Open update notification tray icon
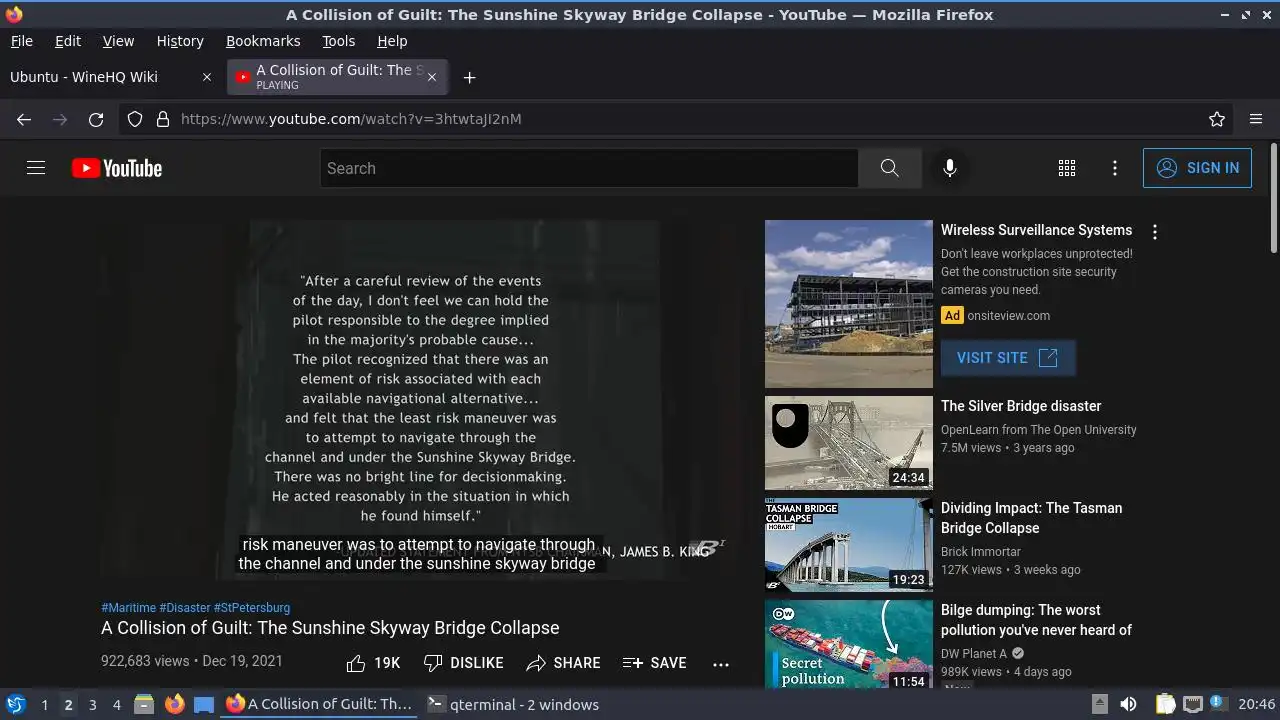 point(1218,704)
